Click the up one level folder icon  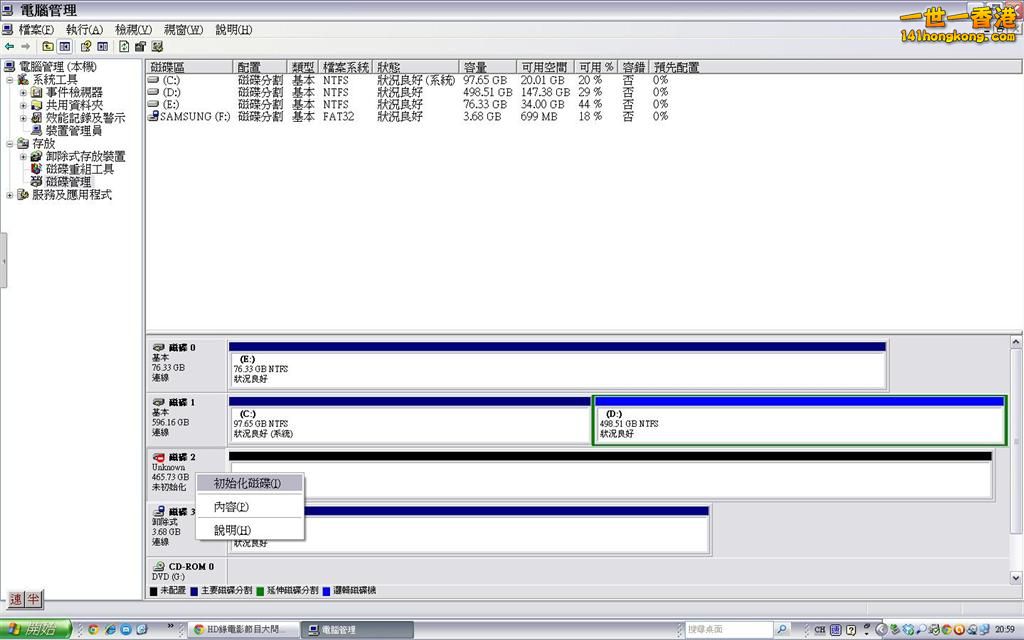point(47,46)
